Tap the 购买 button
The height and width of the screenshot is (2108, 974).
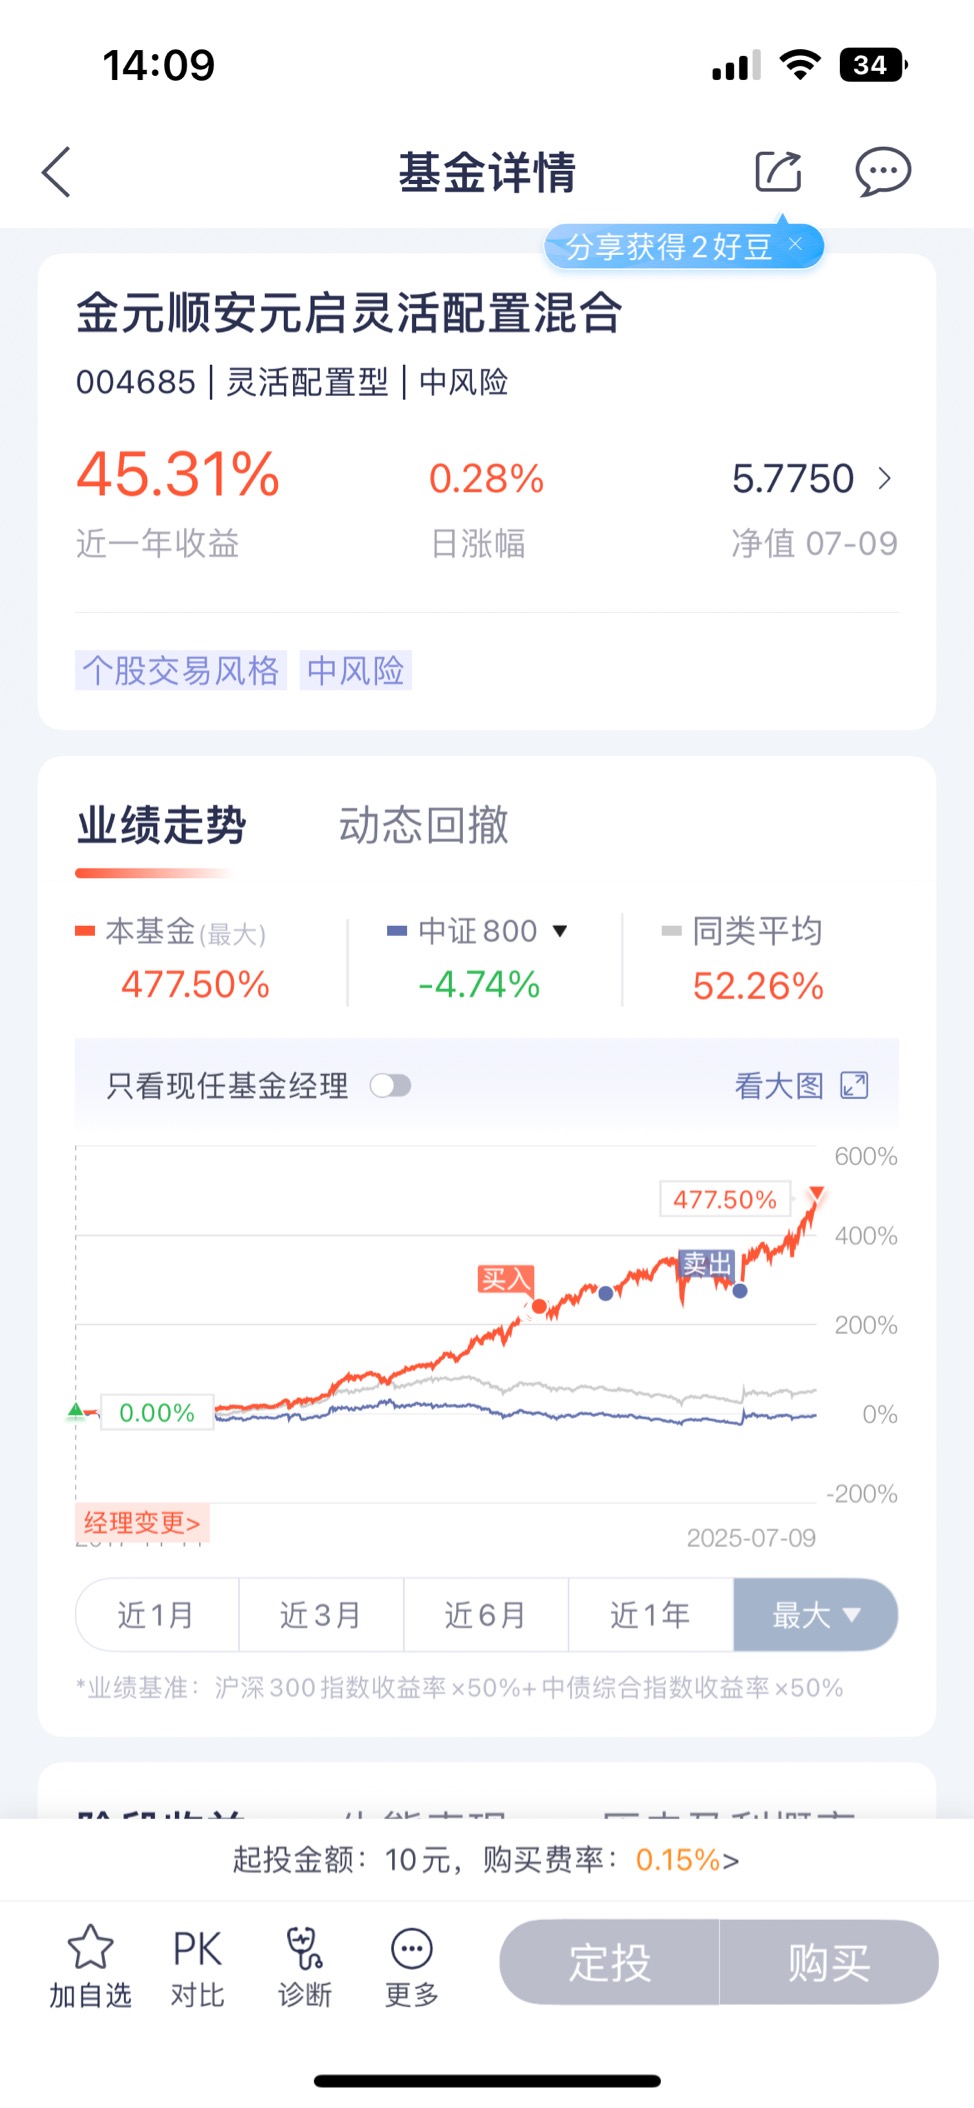coord(829,1962)
